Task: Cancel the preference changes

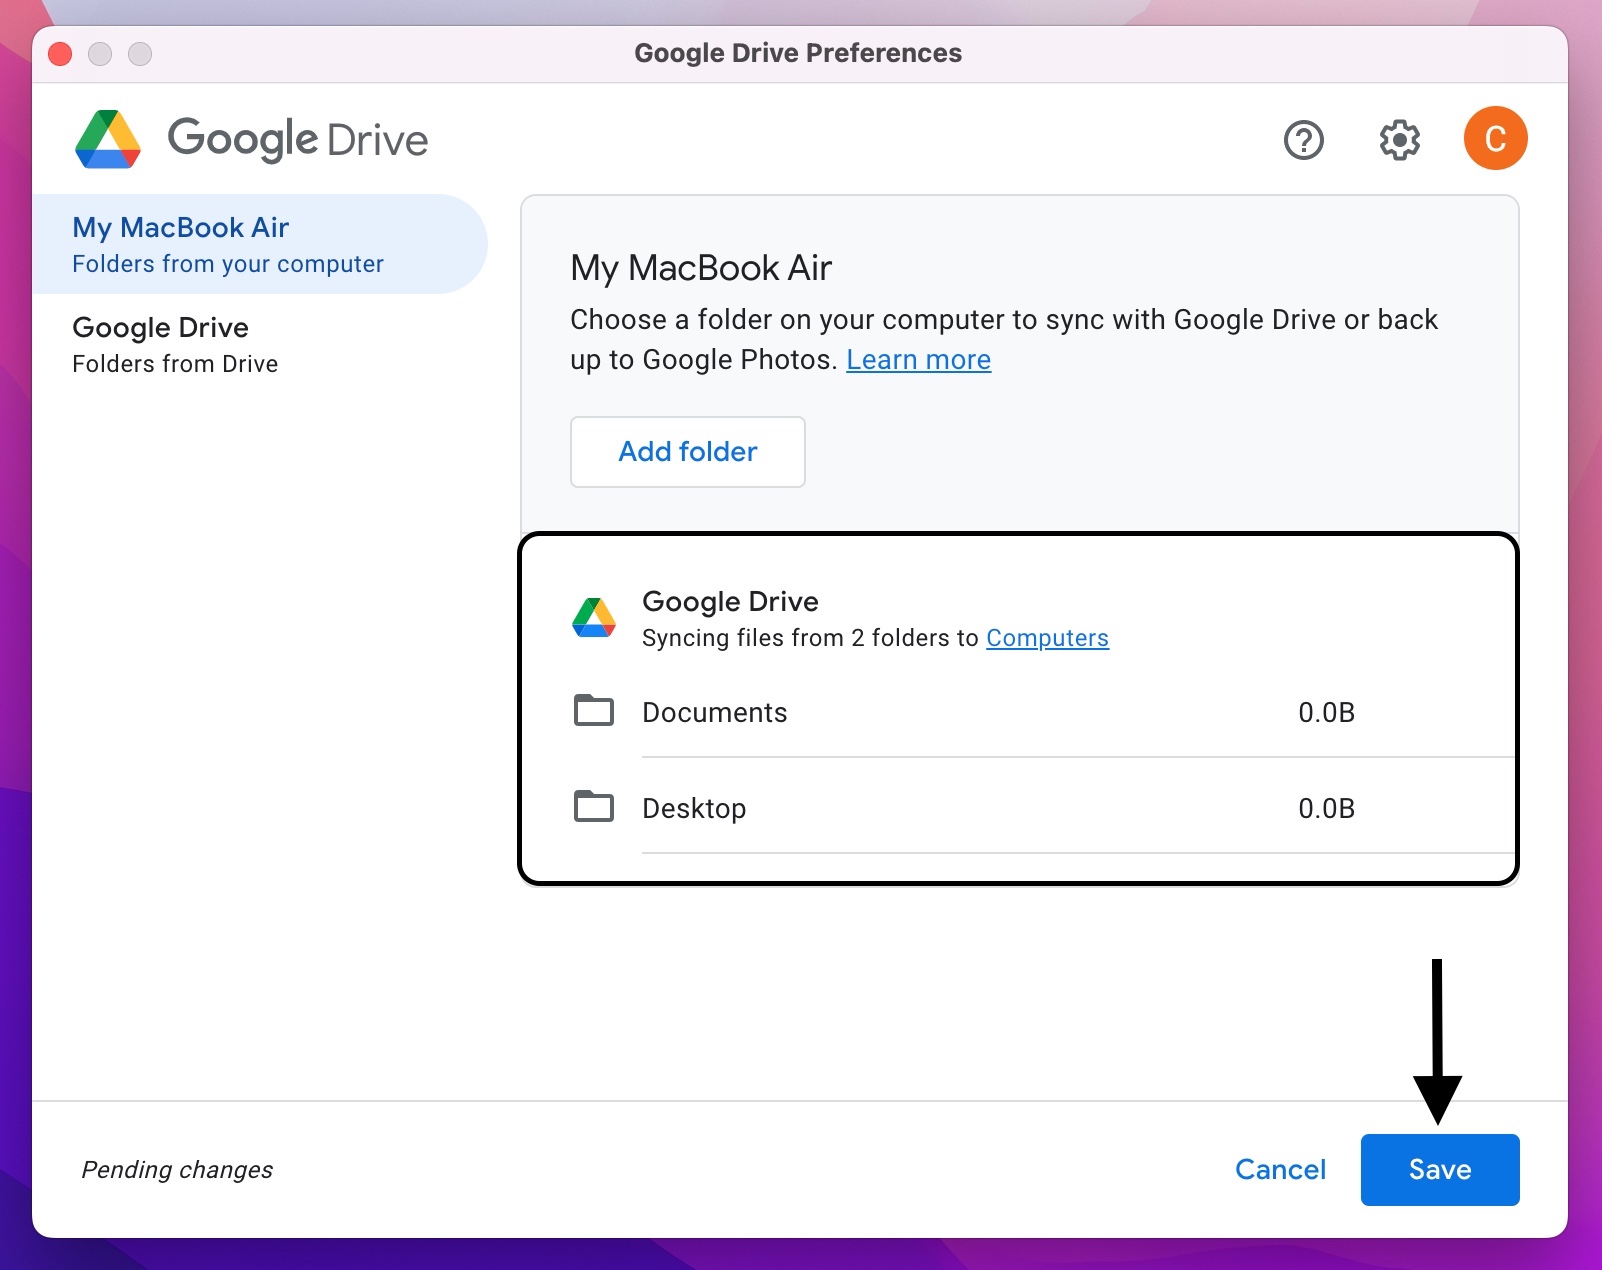Action: click(x=1280, y=1170)
